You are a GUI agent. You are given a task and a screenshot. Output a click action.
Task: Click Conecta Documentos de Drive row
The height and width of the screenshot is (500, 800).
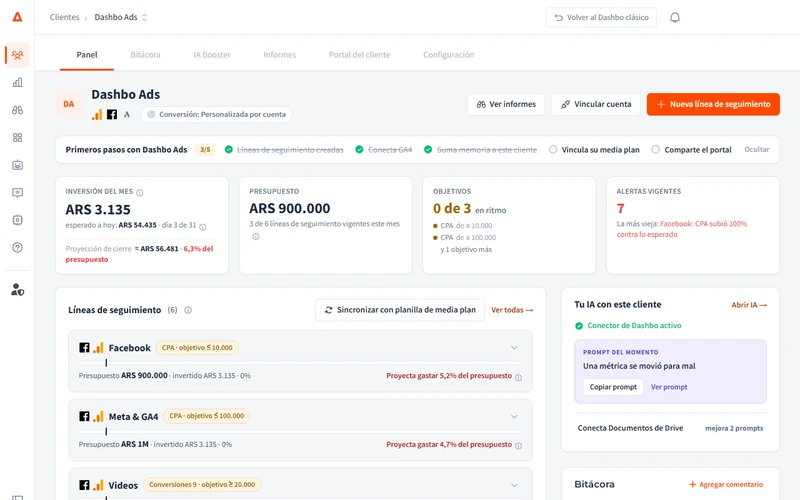coord(670,428)
